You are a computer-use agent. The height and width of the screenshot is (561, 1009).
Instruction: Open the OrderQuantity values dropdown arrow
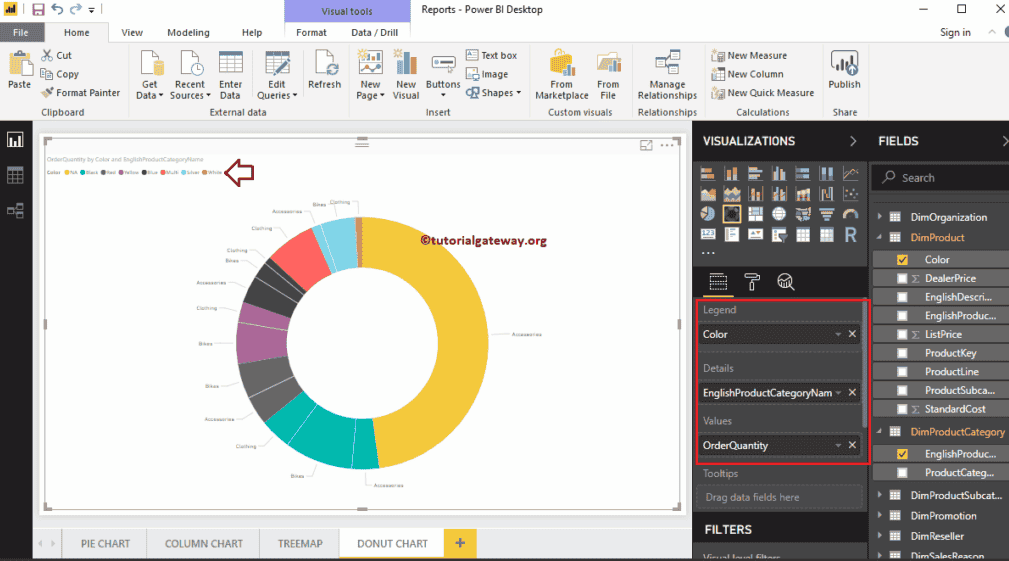(838, 445)
